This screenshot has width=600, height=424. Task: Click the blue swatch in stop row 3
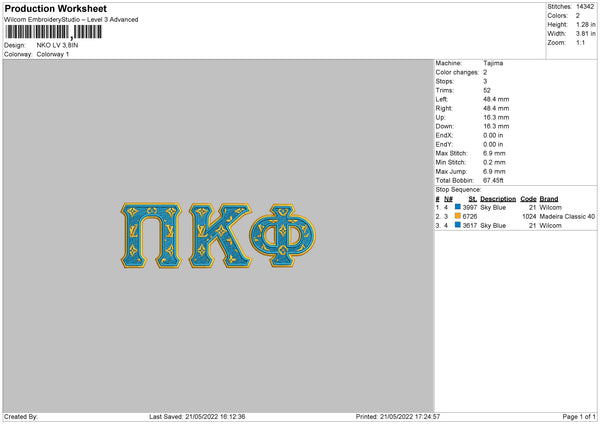point(457,225)
